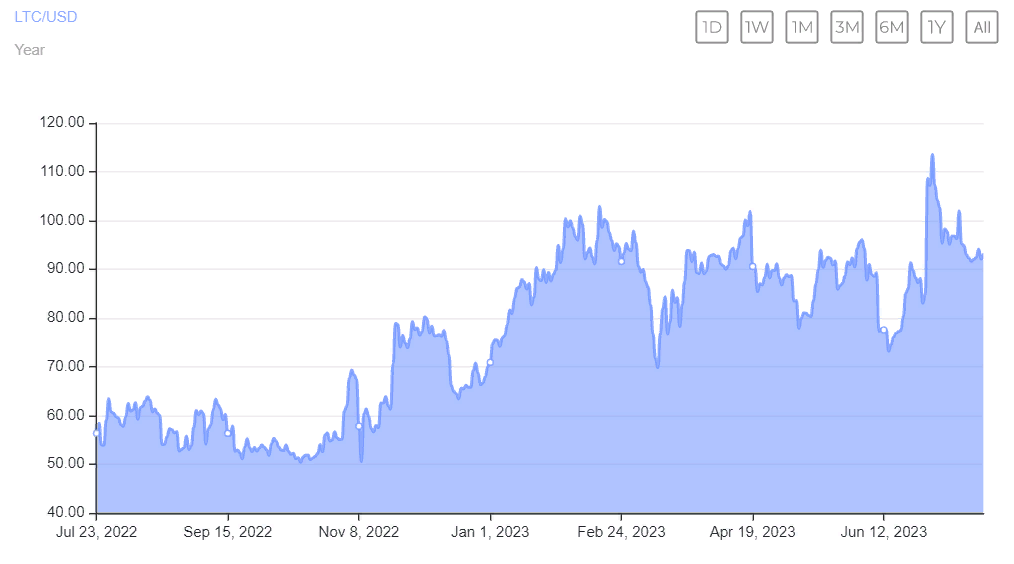Click the Jul 23, 2022 data point marker
The image size is (1014, 564).
pyautogui.click(x=97, y=433)
